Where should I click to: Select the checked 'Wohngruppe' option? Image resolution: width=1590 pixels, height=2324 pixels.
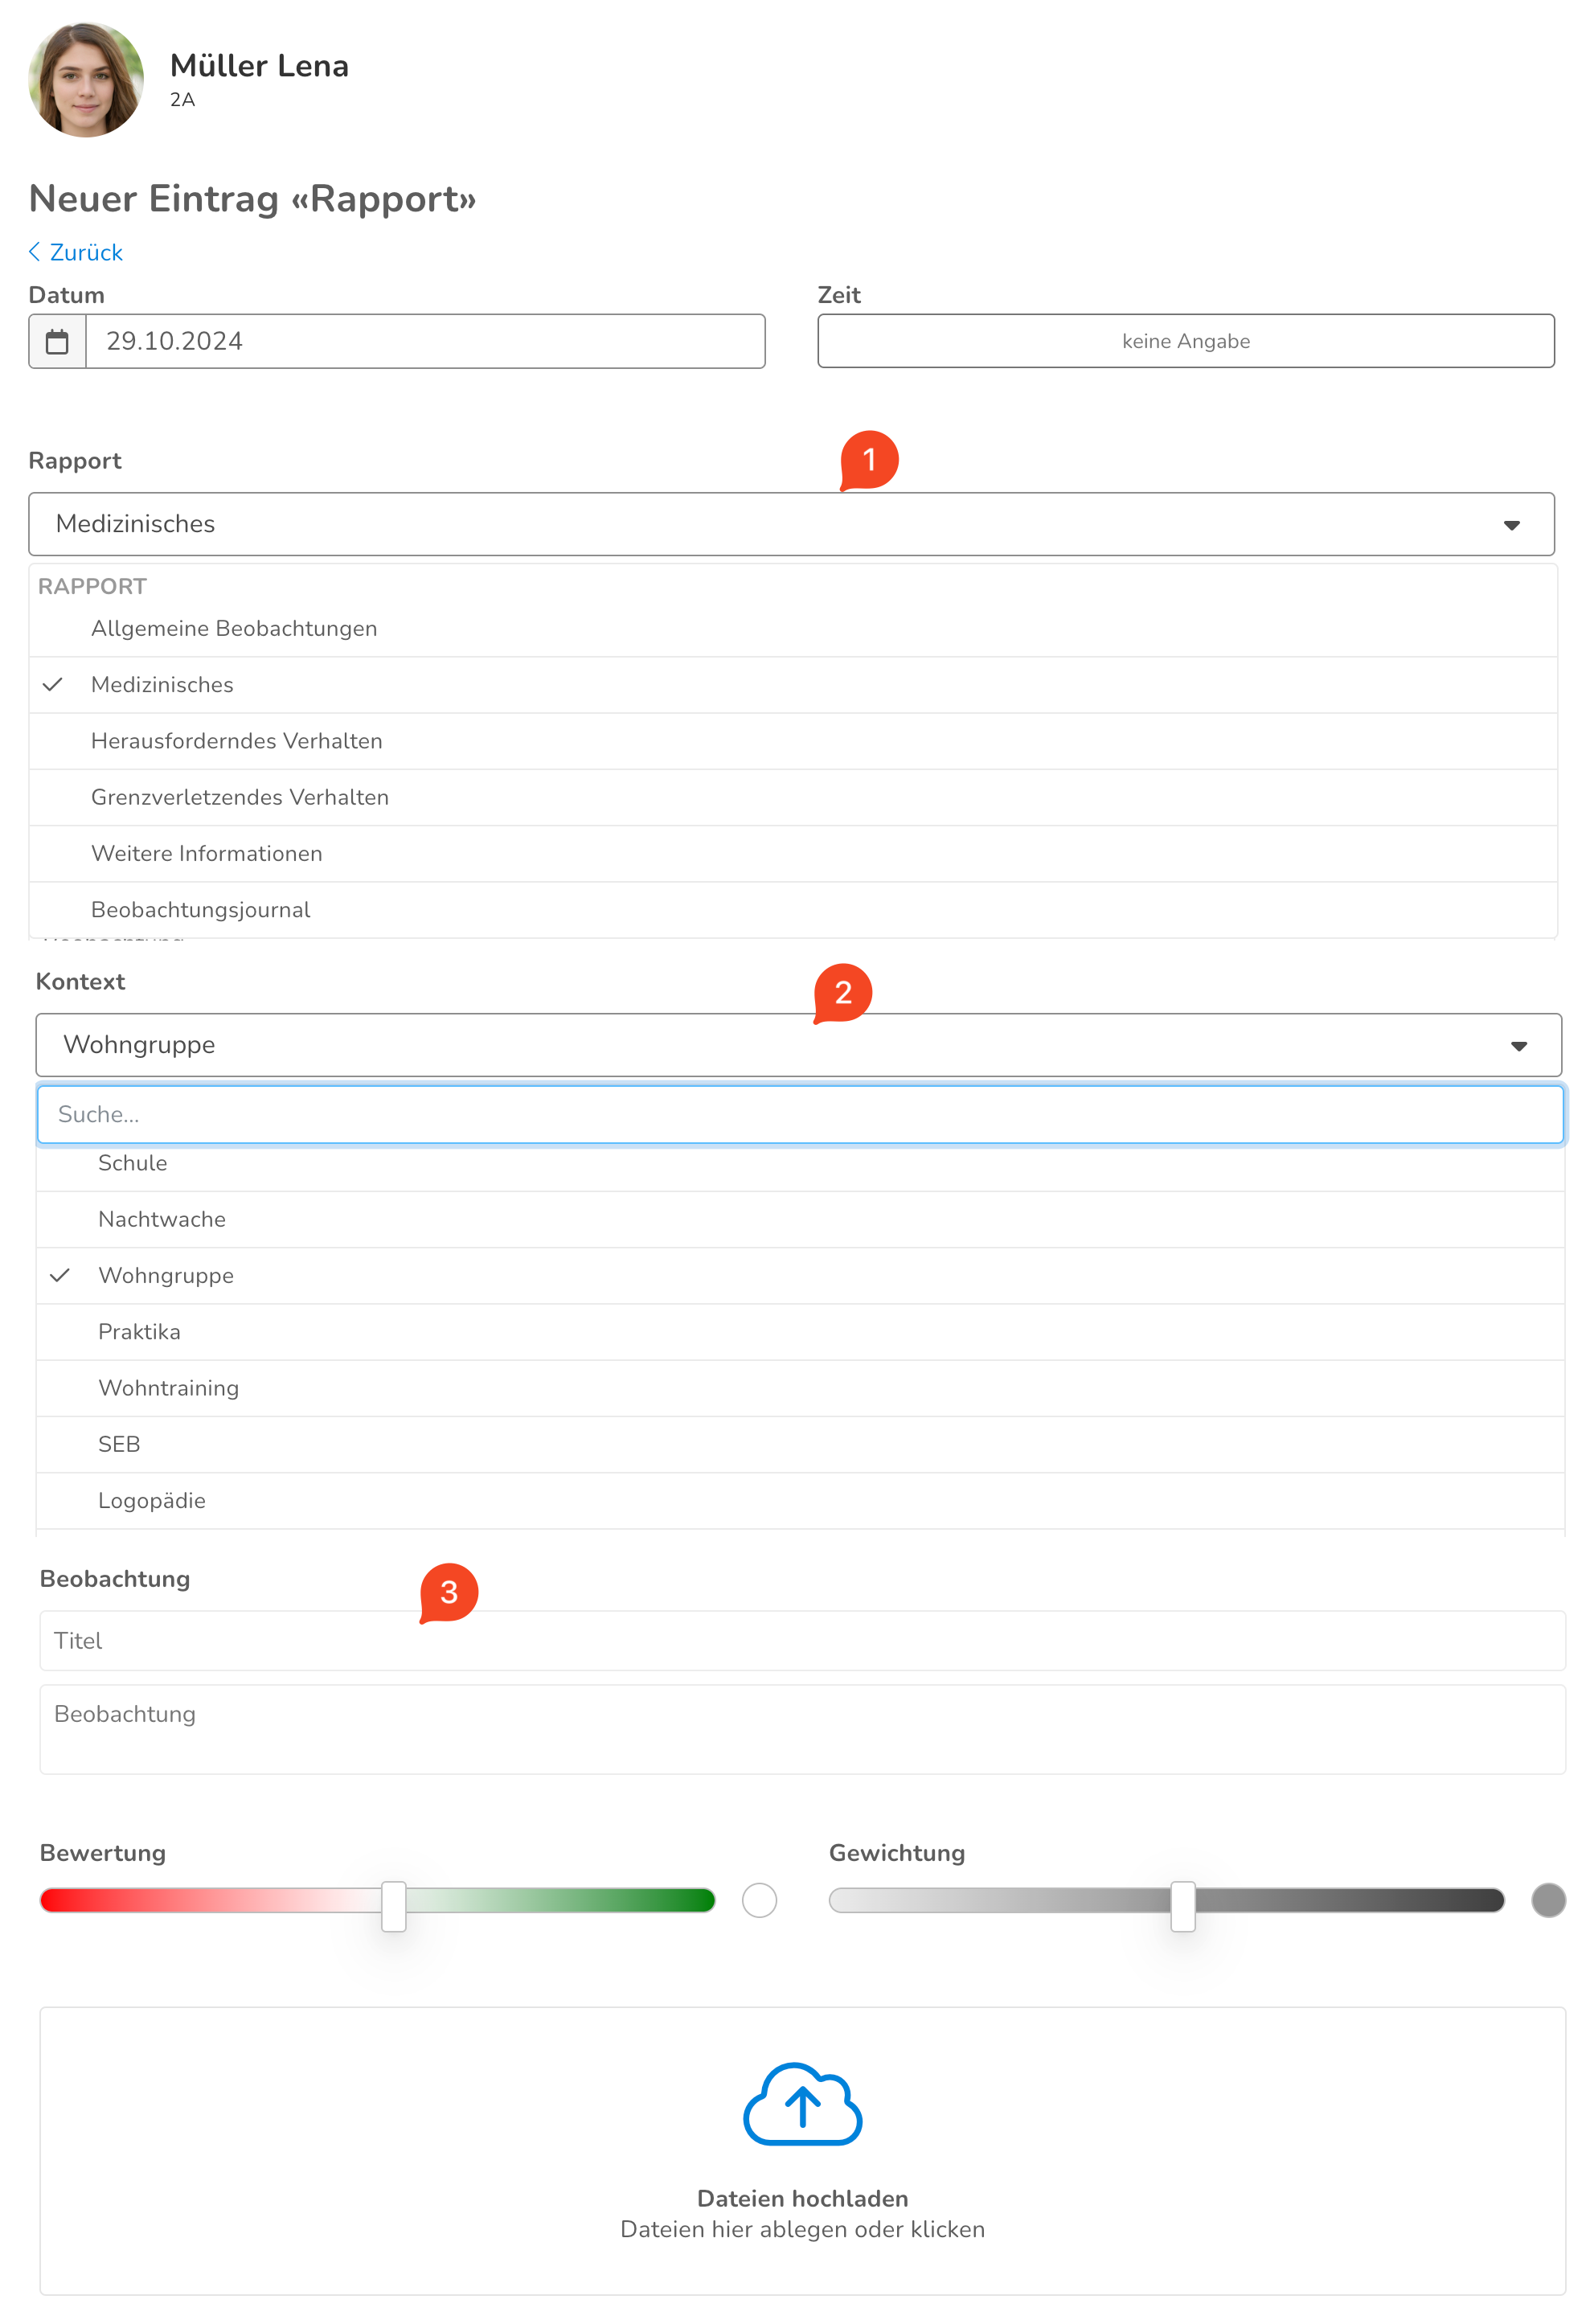[166, 1275]
